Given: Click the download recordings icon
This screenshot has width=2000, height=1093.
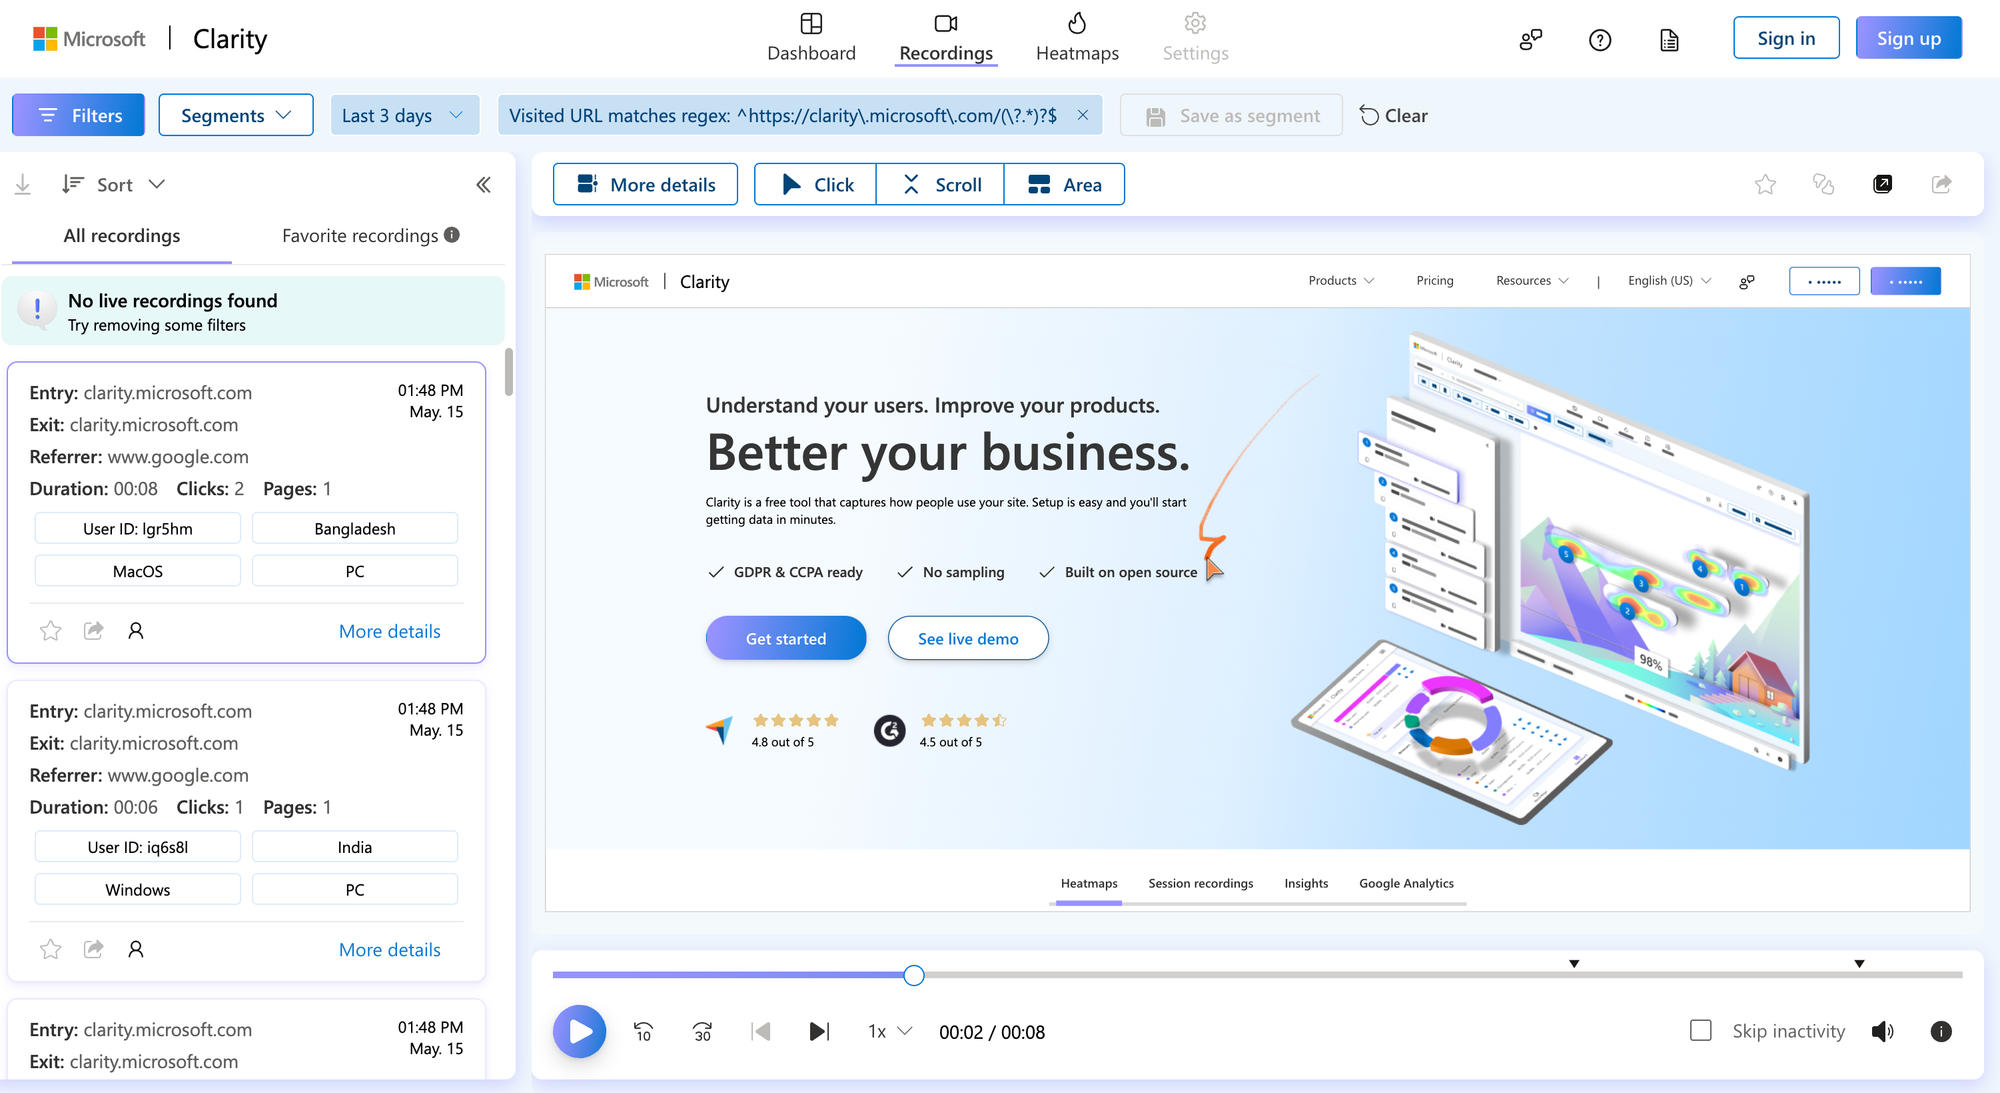Looking at the screenshot, I should pyautogui.click(x=23, y=184).
